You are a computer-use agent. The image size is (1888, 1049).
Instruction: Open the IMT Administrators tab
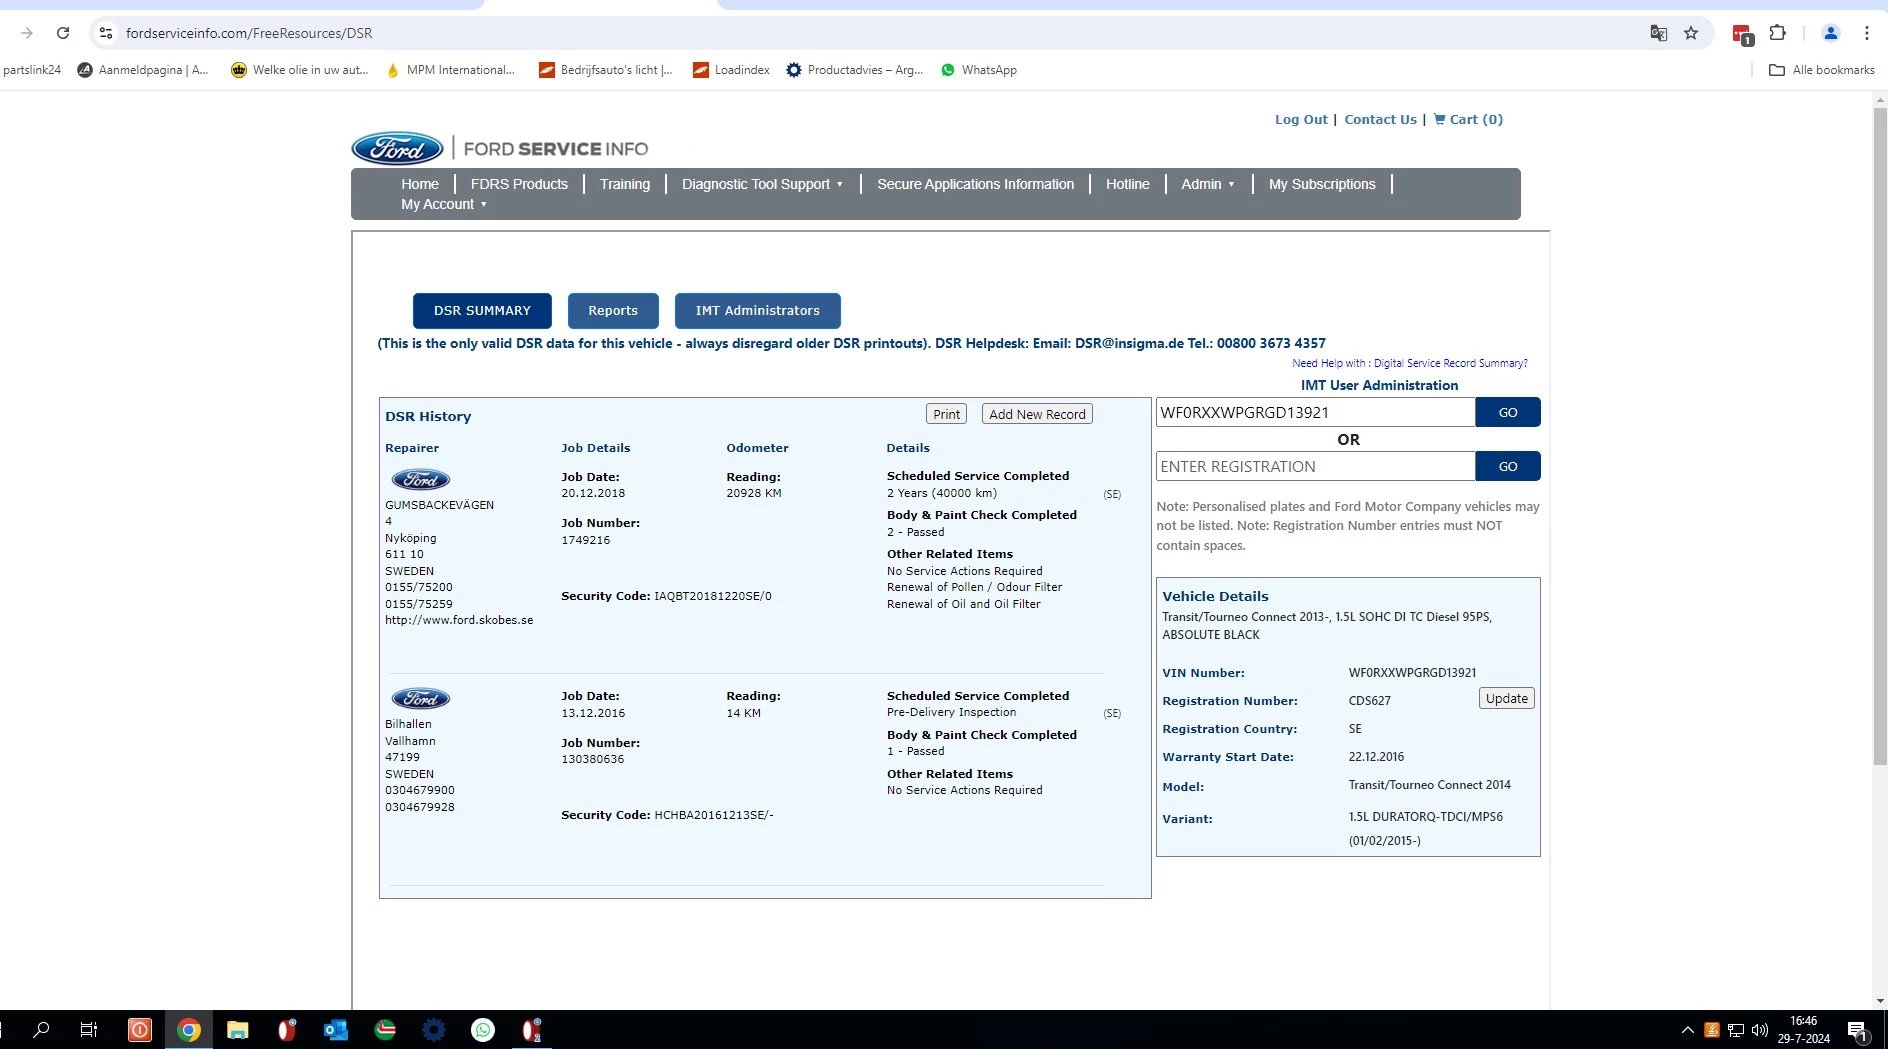click(758, 311)
